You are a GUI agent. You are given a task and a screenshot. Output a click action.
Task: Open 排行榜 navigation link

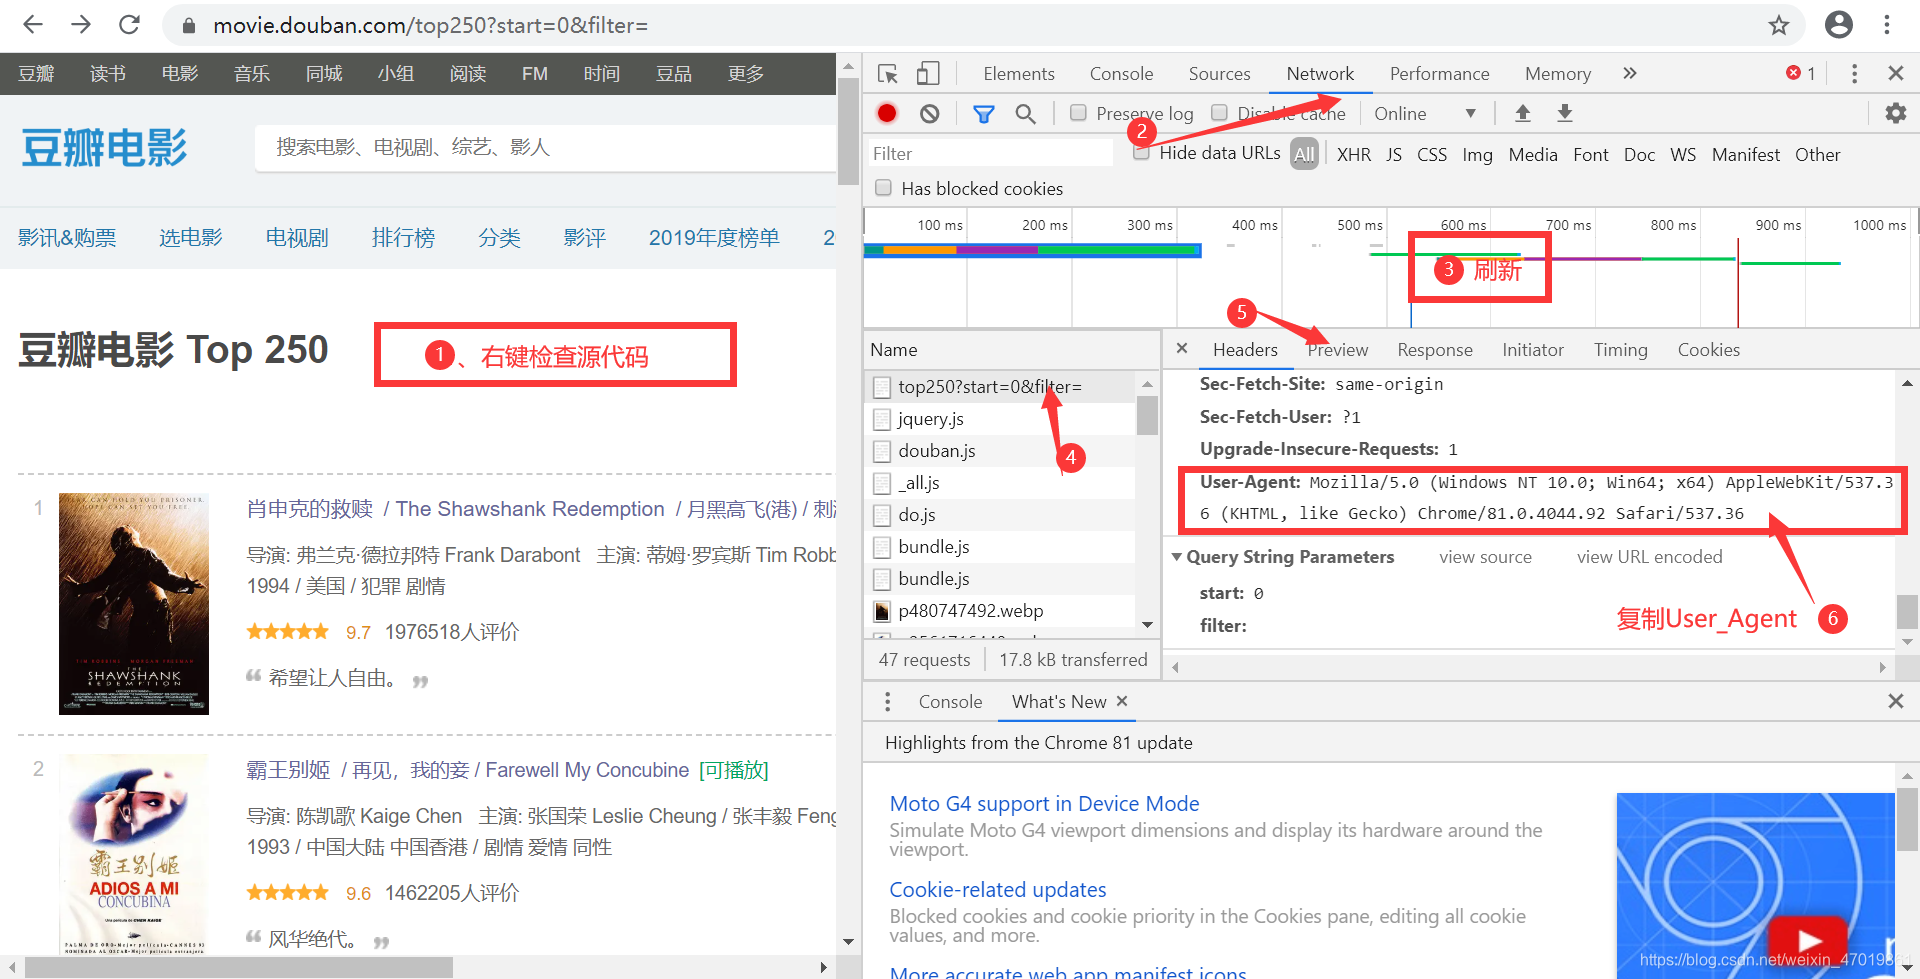403,237
